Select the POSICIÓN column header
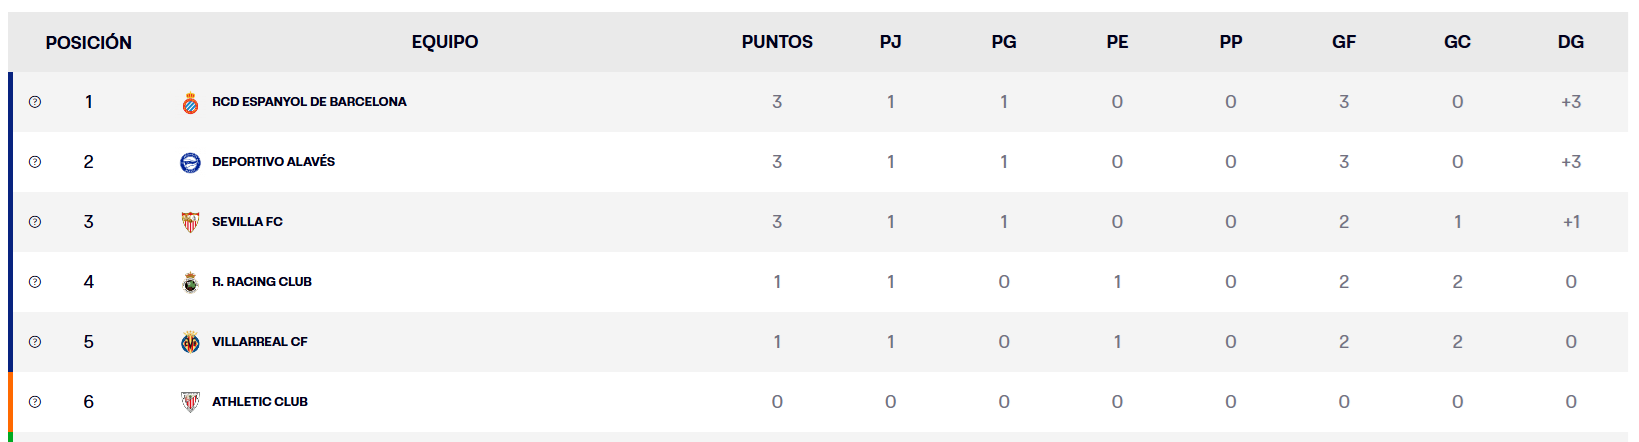Viewport: 1639px width, 442px height. pos(88,42)
